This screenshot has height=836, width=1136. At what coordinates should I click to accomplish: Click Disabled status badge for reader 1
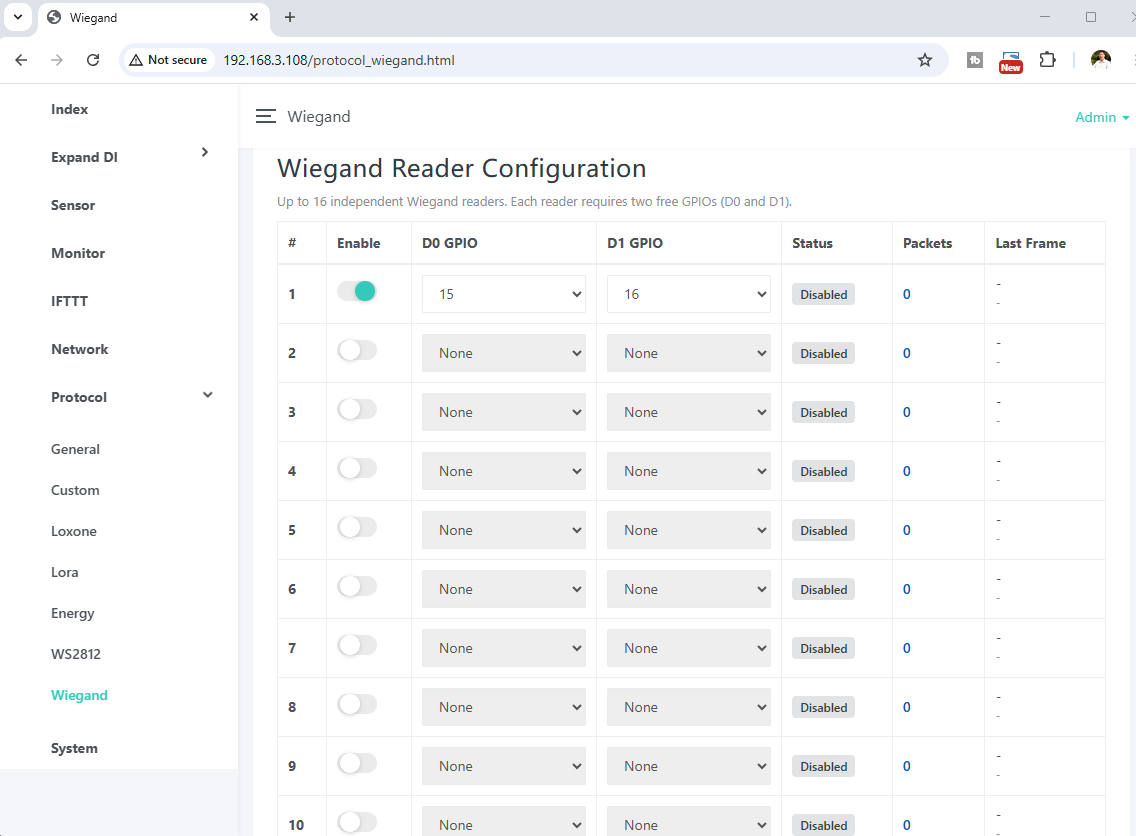pyautogui.click(x=823, y=294)
